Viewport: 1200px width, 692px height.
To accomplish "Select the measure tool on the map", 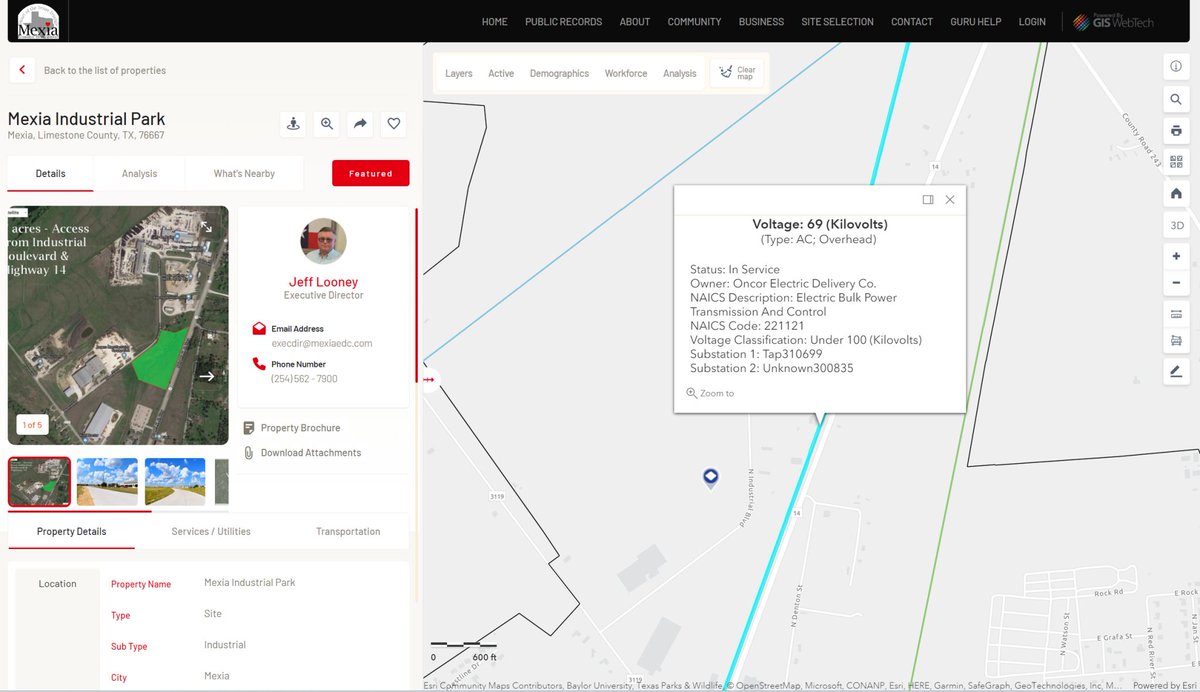I will [x=1176, y=313].
